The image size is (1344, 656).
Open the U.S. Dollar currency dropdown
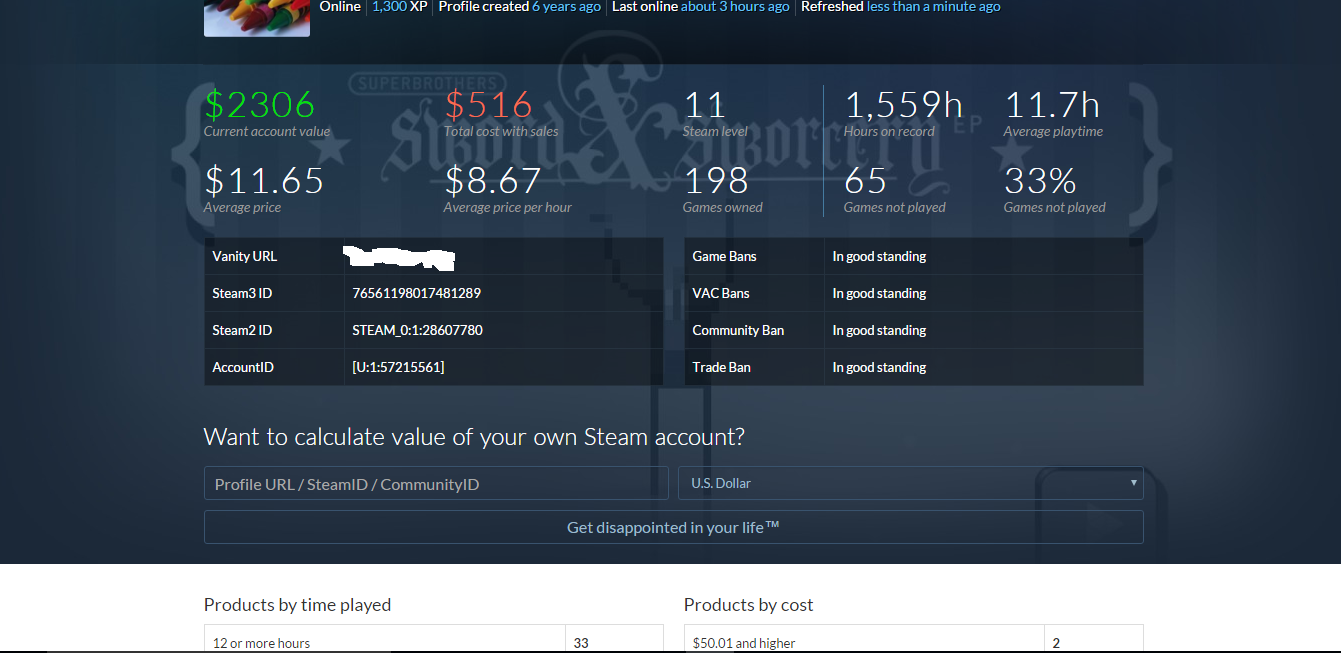(x=911, y=483)
